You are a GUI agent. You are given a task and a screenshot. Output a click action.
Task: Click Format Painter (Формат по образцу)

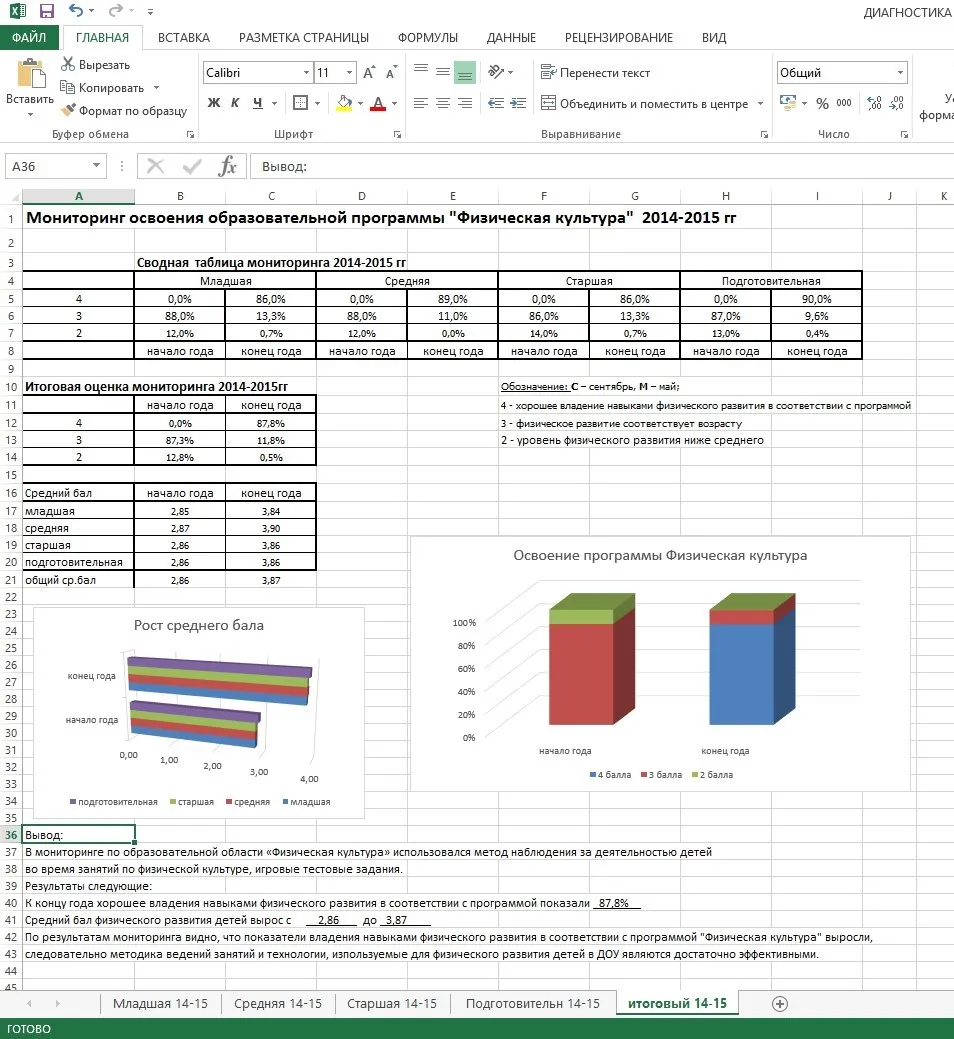point(124,111)
